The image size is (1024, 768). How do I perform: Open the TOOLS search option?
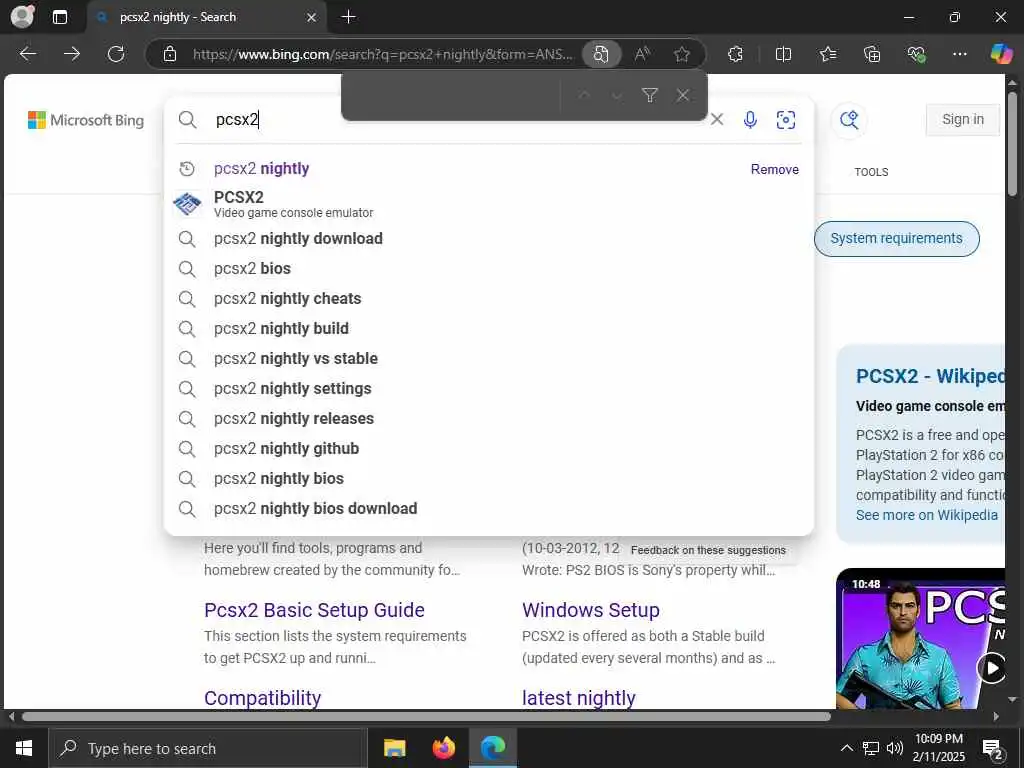[x=871, y=172]
